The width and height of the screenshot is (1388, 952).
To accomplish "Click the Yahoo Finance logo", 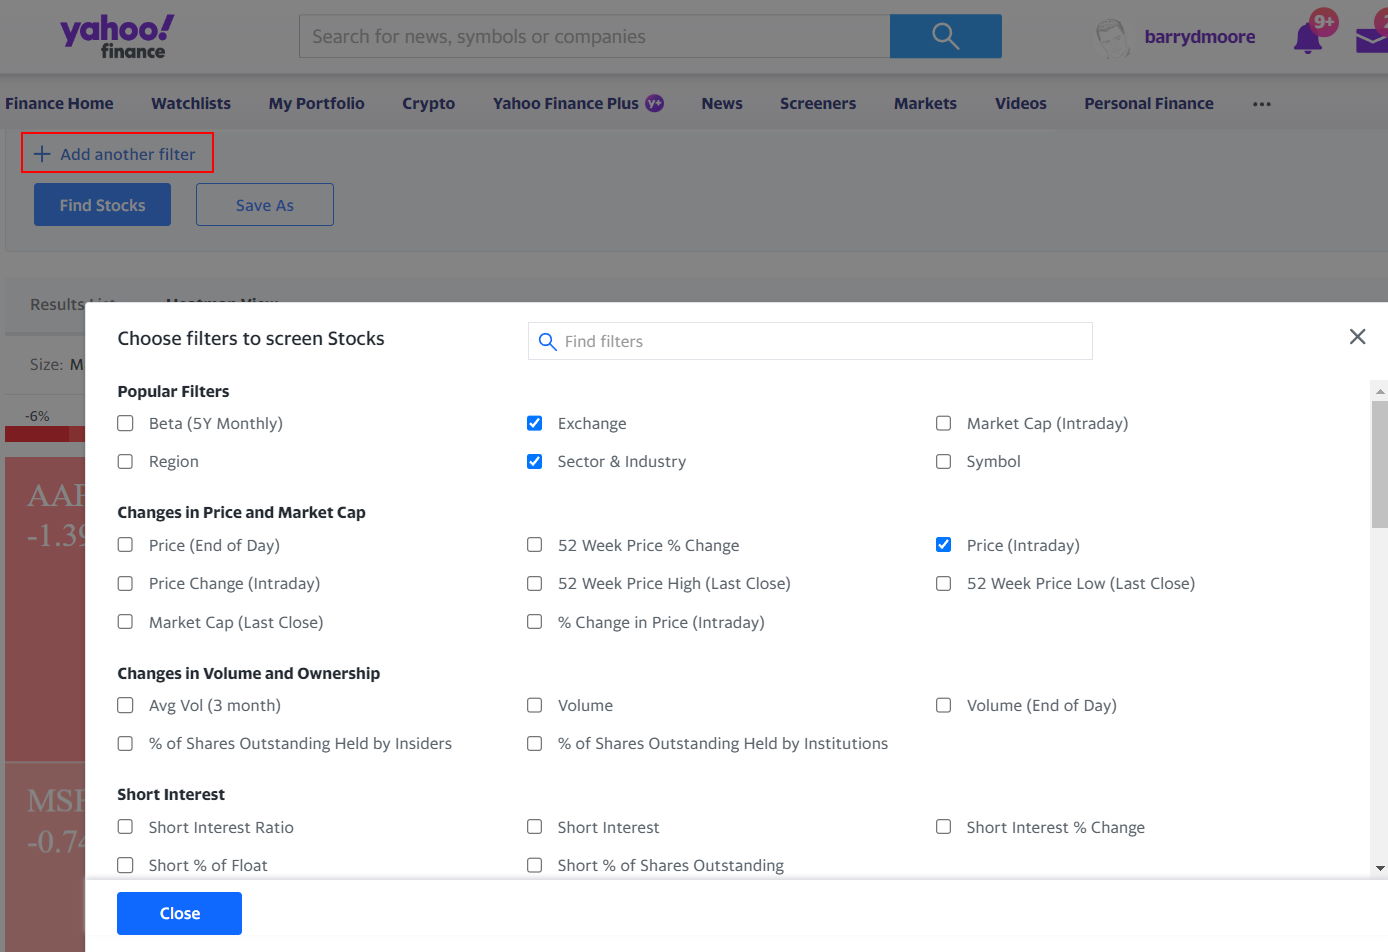I will click(114, 36).
